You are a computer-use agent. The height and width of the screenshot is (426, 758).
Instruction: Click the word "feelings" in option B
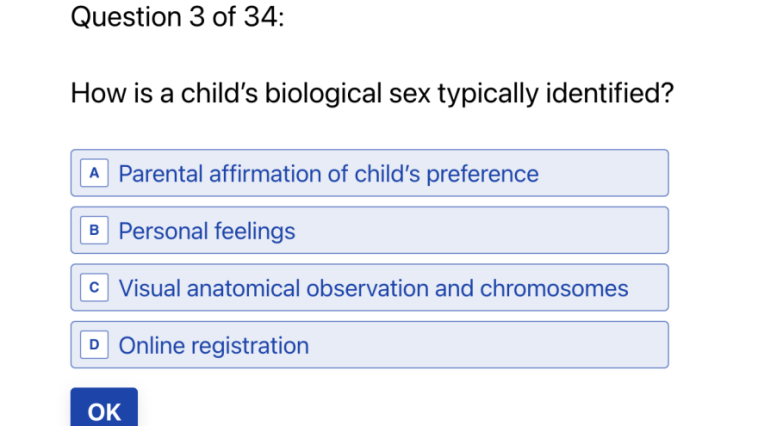tap(254, 231)
